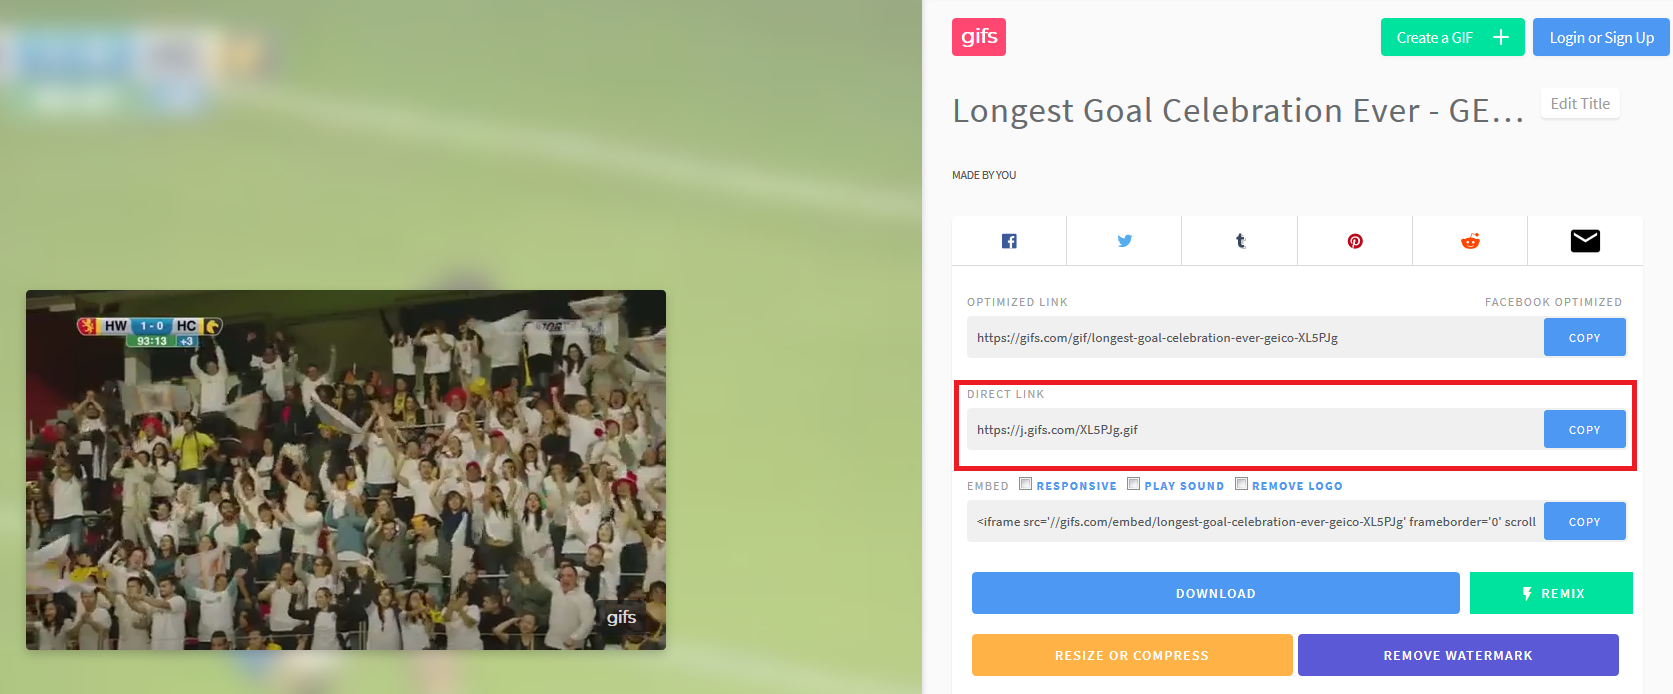Open Remix for this GIF
Image resolution: width=1673 pixels, height=694 pixels.
[x=1551, y=593]
